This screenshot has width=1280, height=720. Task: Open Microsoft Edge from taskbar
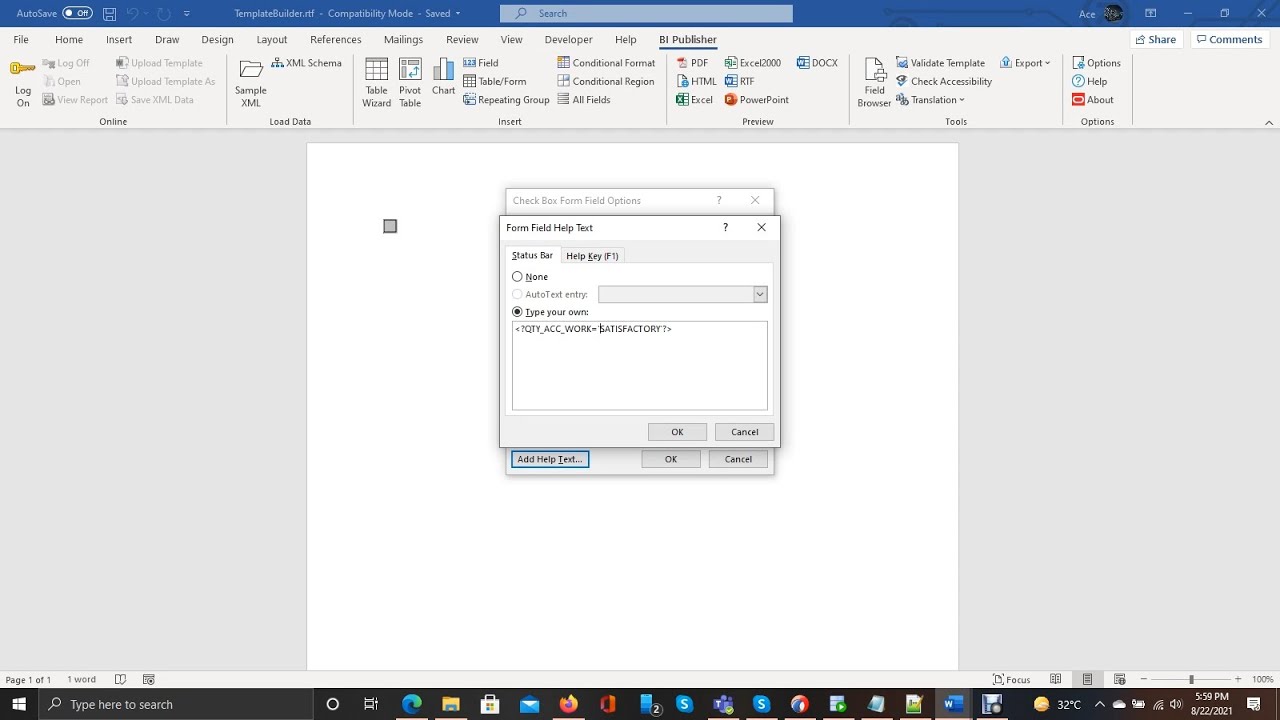click(412, 704)
